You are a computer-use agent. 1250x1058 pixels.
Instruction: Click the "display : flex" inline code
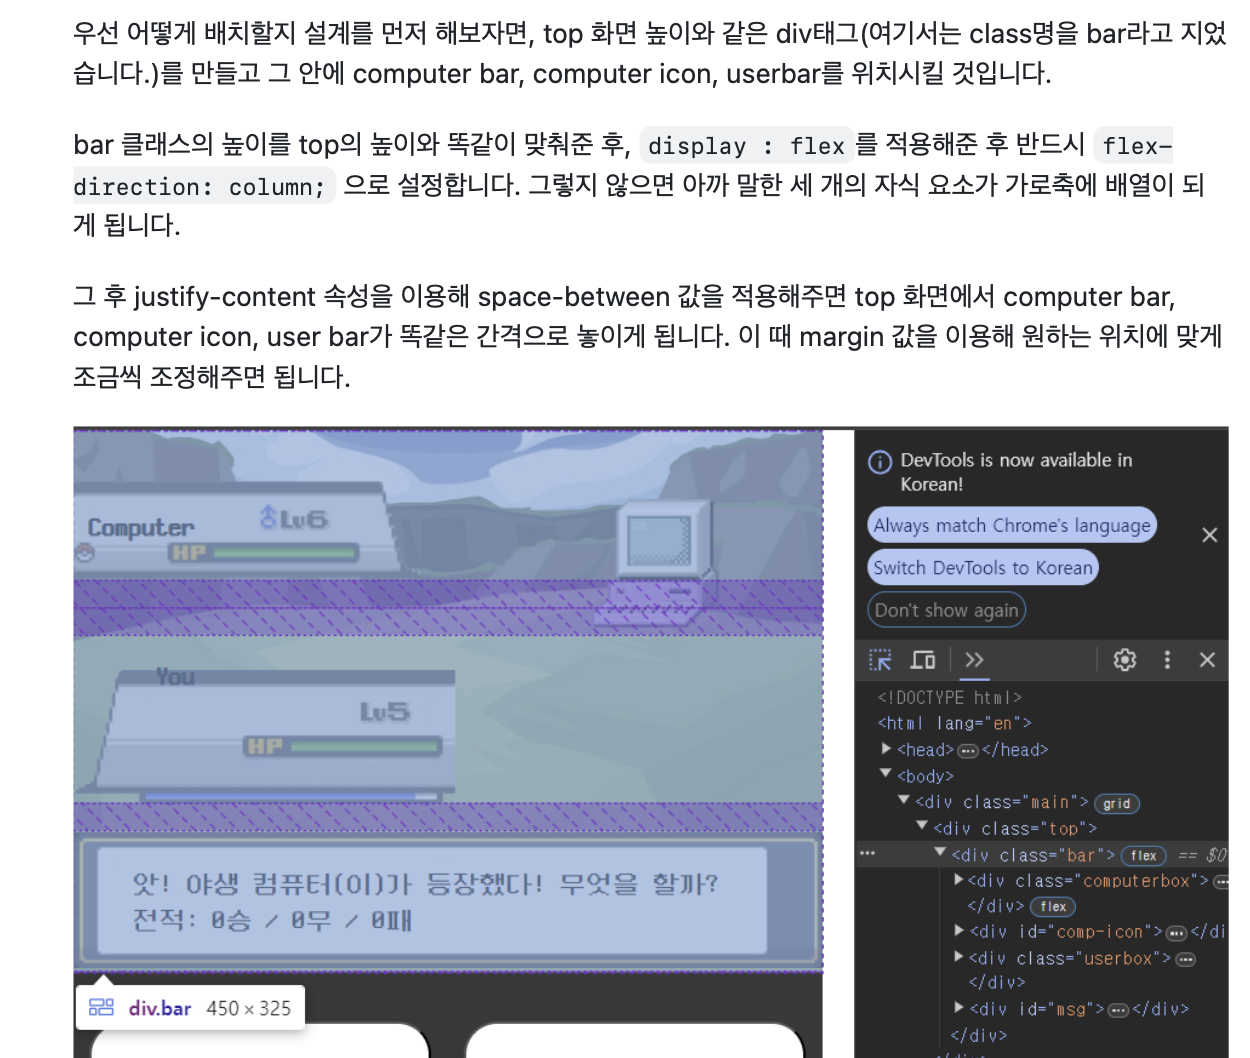[746, 146]
